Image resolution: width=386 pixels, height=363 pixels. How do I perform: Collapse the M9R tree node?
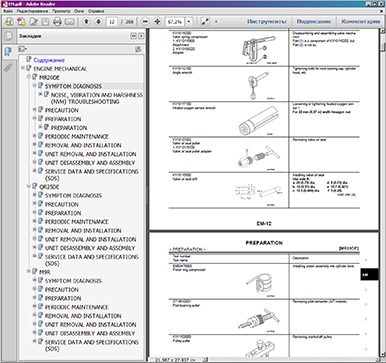click(x=29, y=271)
